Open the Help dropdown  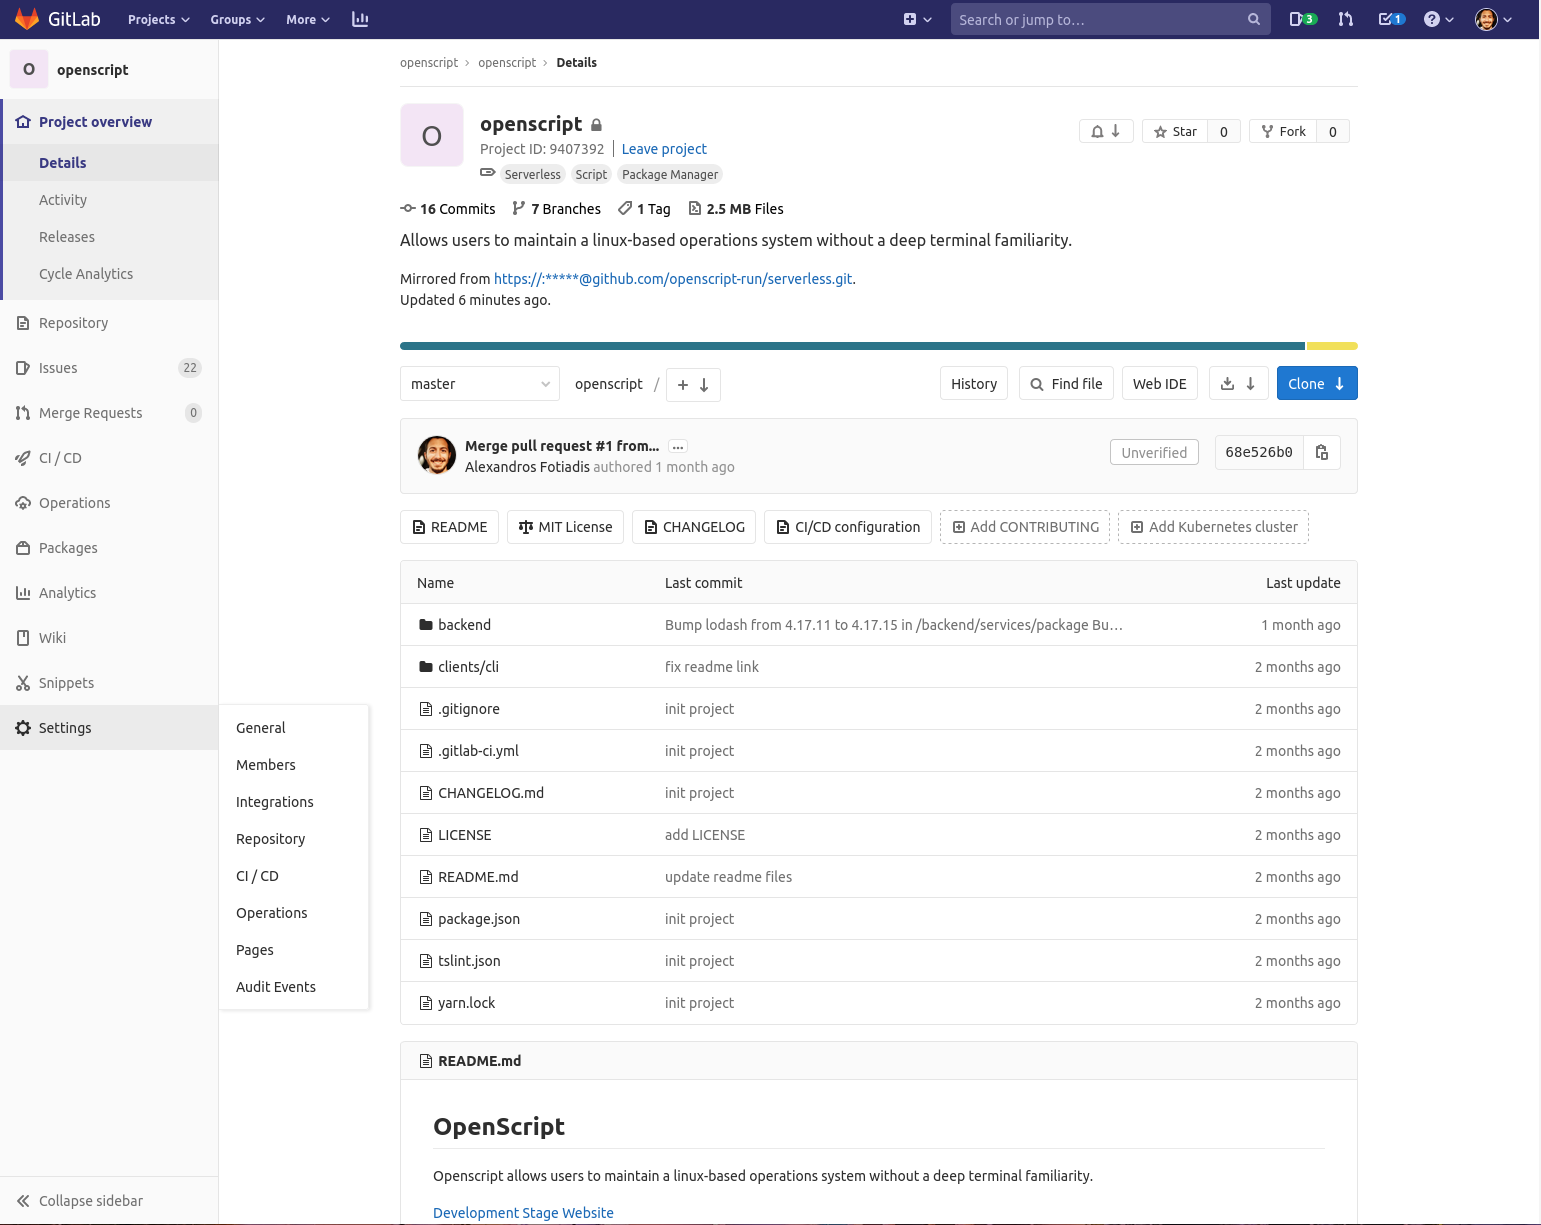[1439, 19]
